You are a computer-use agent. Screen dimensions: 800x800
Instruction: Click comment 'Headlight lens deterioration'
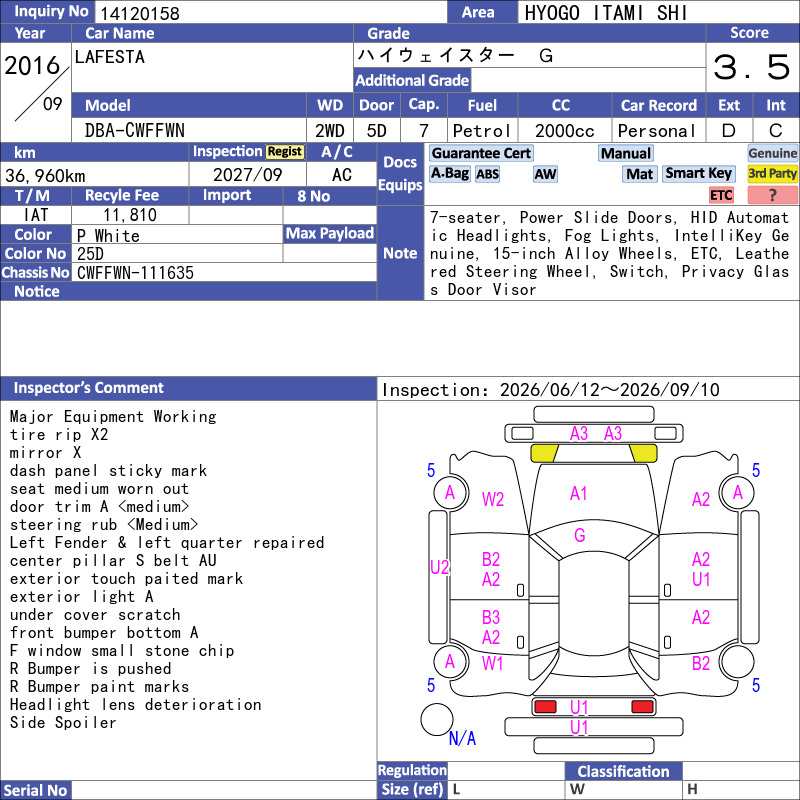point(135,705)
